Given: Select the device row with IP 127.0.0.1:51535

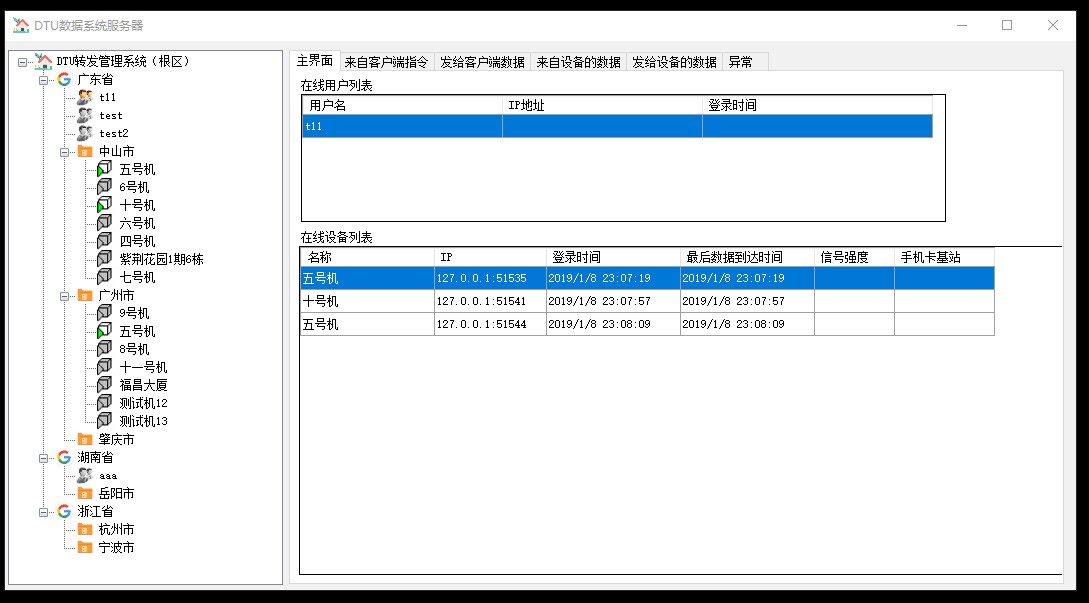Looking at the screenshot, I should [x=647, y=279].
